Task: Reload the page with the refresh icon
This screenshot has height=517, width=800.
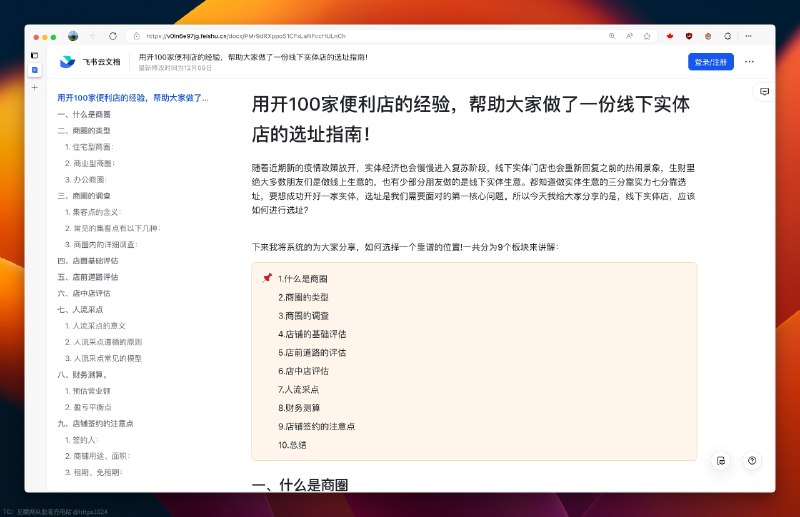Action: click(x=113, y=36)
